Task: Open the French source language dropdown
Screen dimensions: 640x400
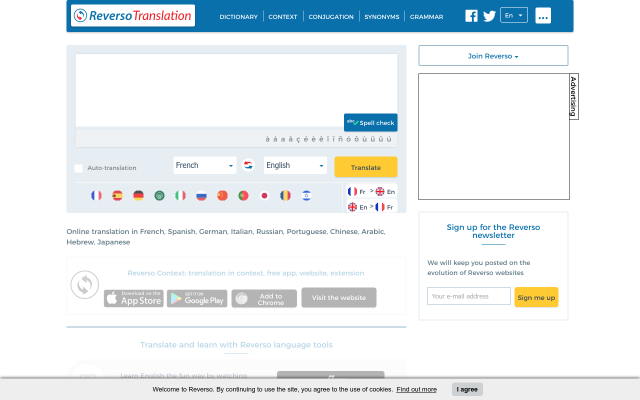Action: pos(204,165)
